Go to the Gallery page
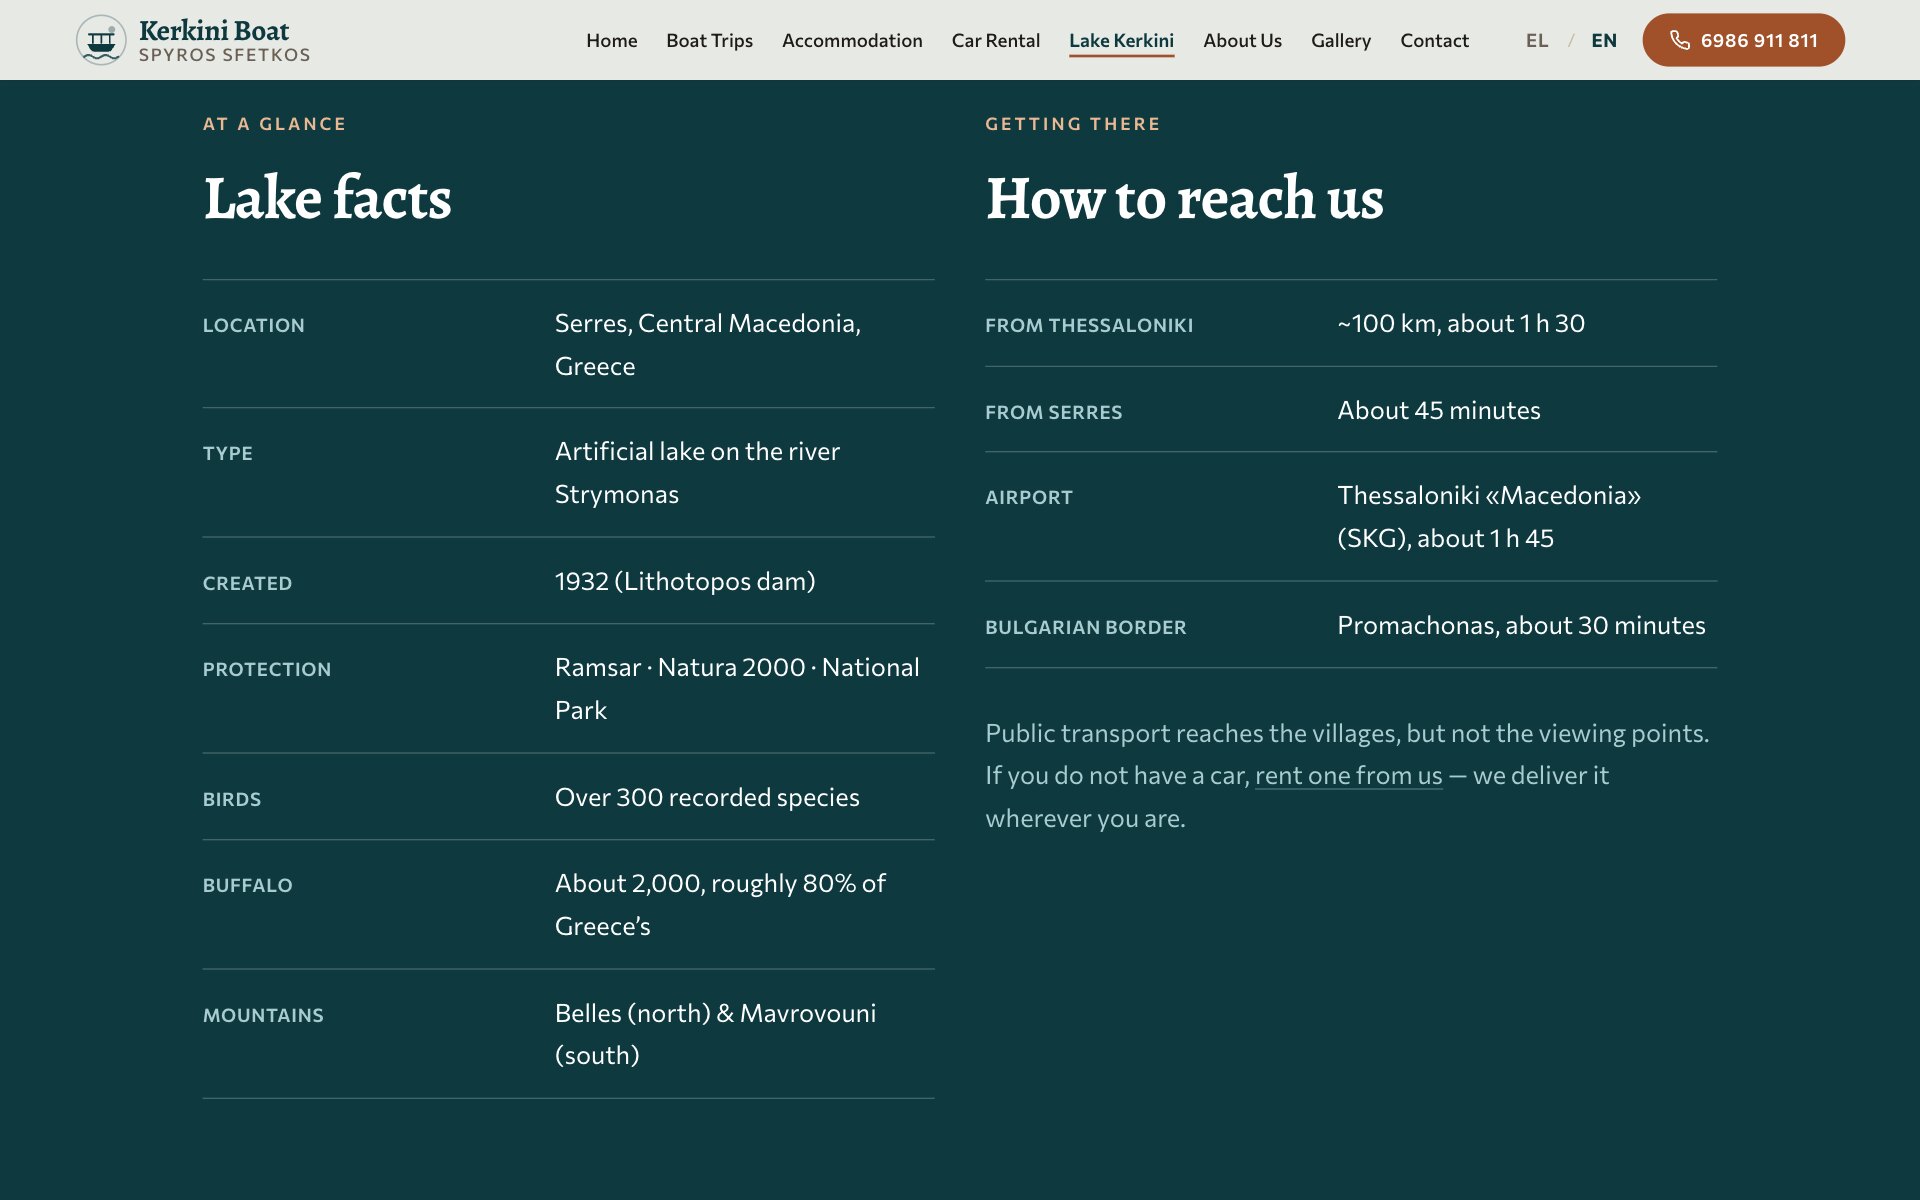This screenshot has height=1200, width=1920. point(1341,40)
